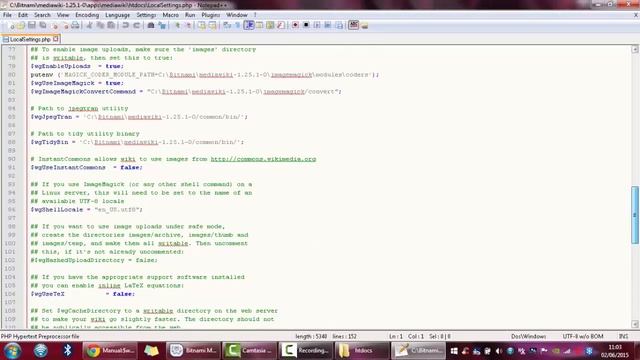Open the Function List panel icon
Viewport: 640px width, 360px height.
point(281,25)
